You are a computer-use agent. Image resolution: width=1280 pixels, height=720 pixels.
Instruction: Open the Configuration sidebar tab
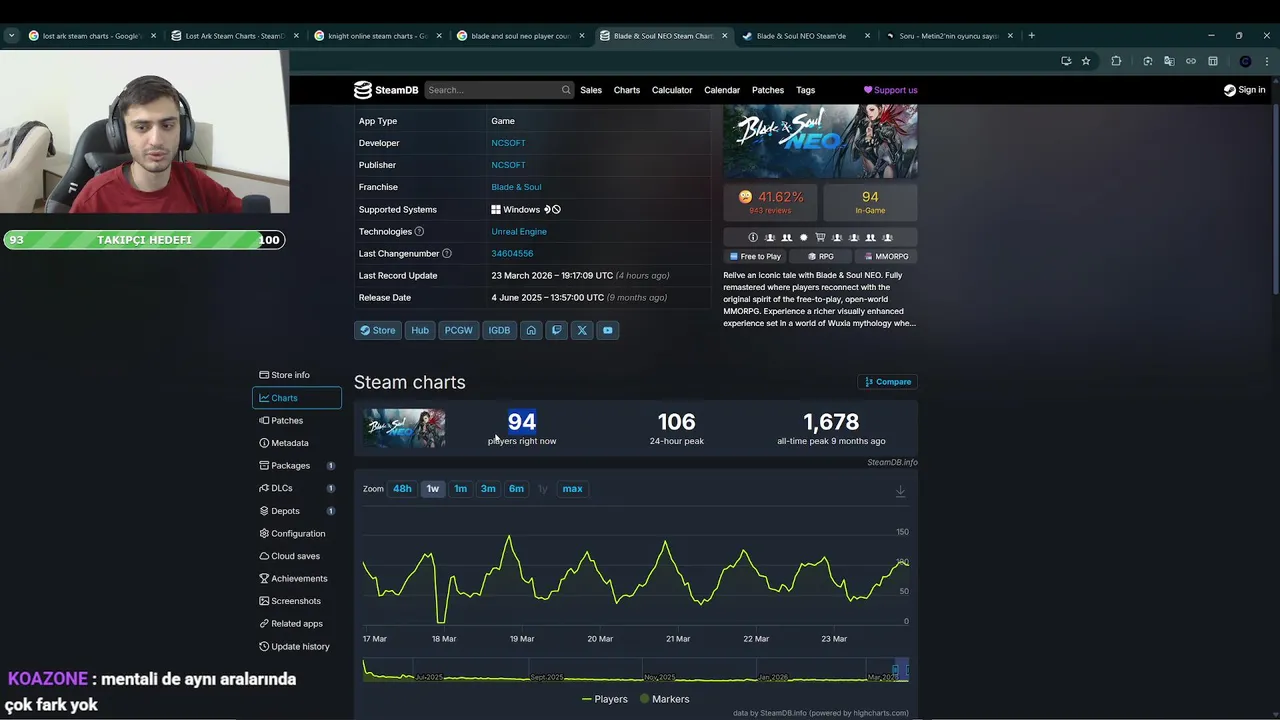[297, 533]
